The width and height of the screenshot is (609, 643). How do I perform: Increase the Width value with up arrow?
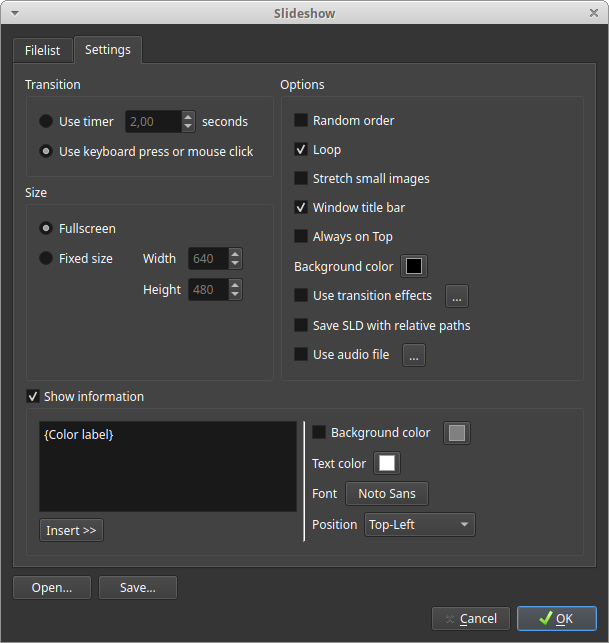click(235, 253)
